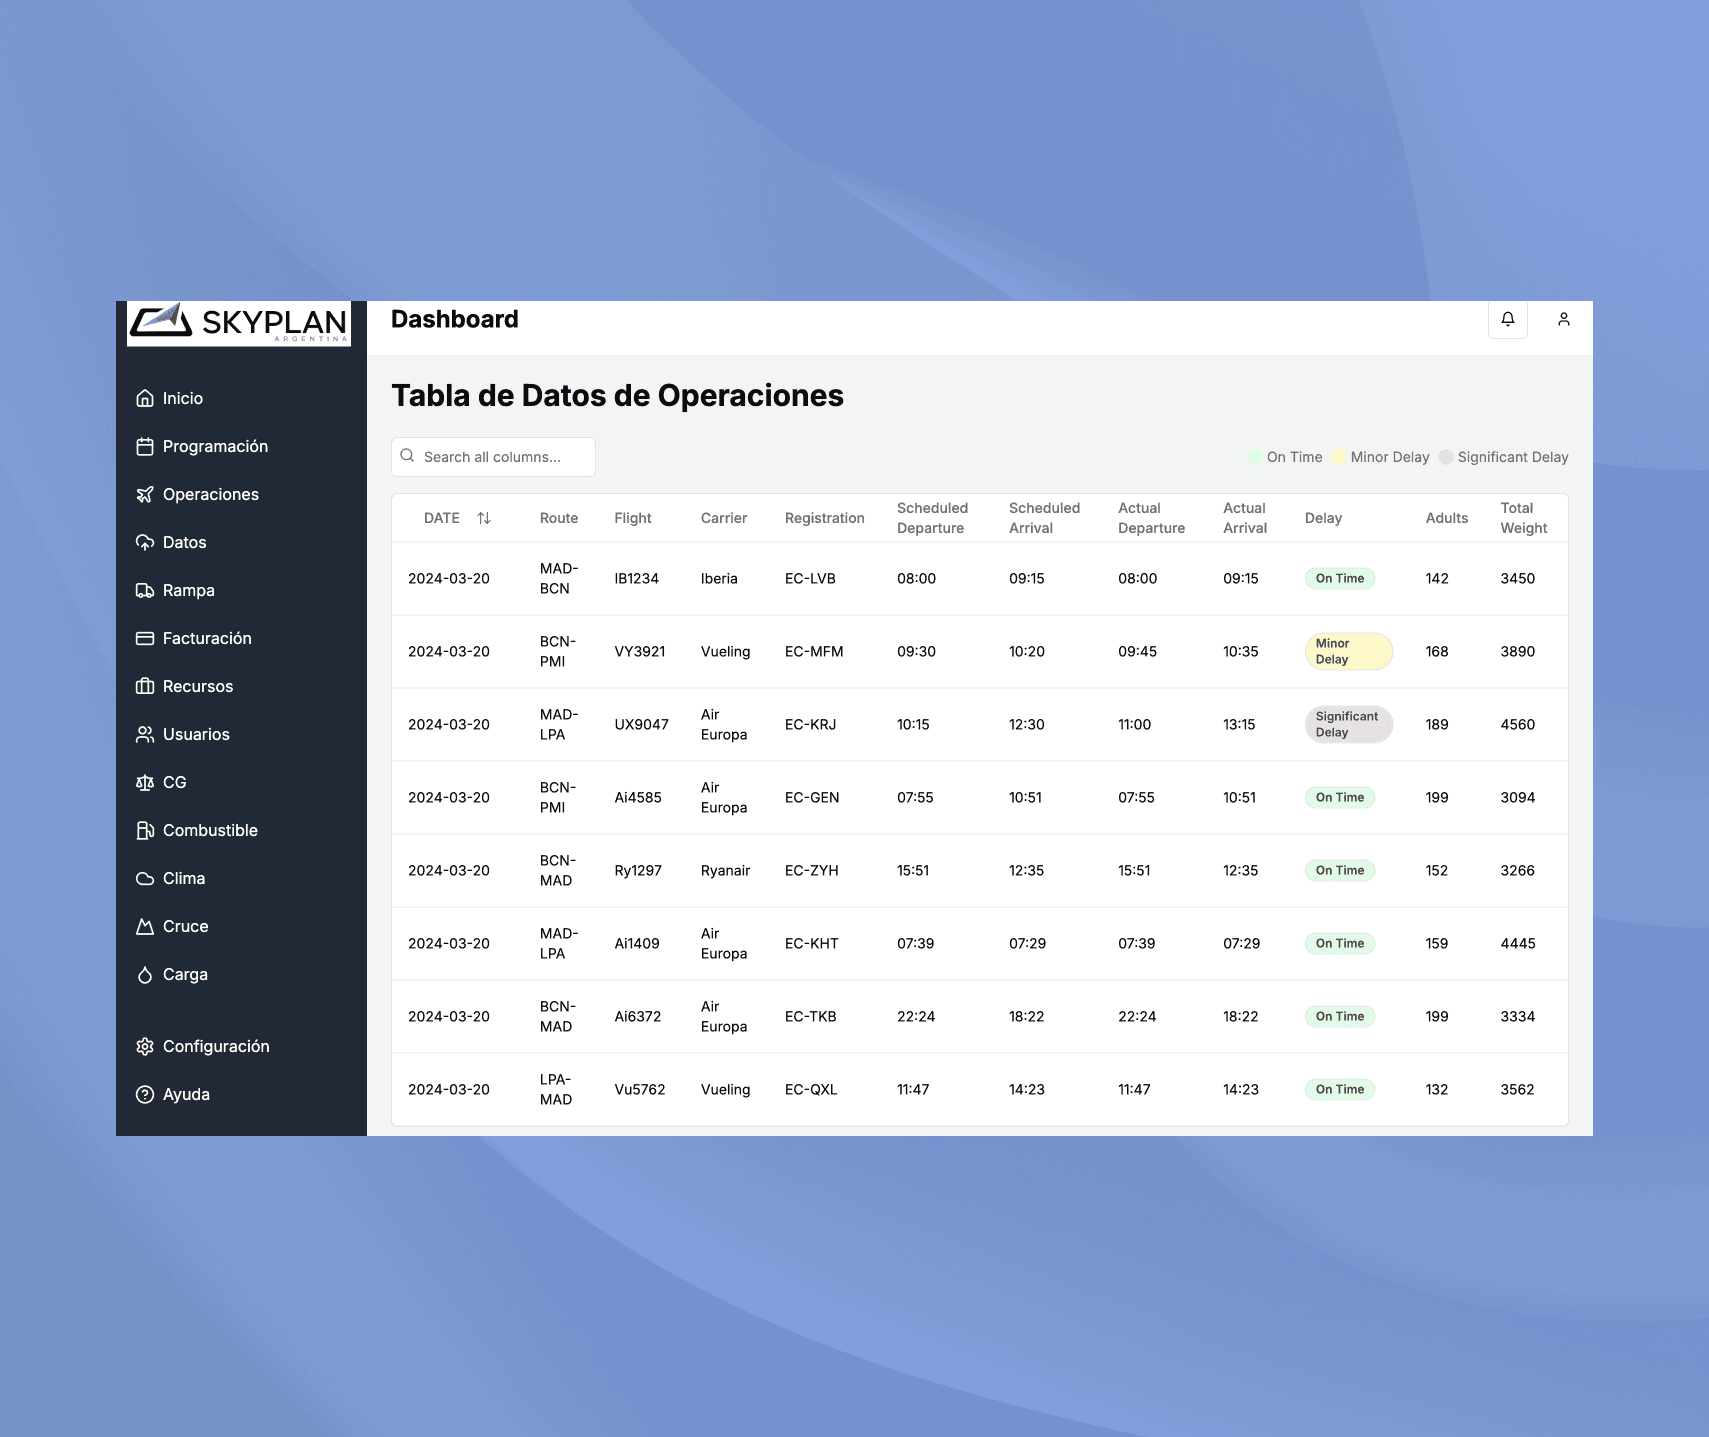
Task: Click the Minor Delay legend yellow dot
Action: (1339, 457)
